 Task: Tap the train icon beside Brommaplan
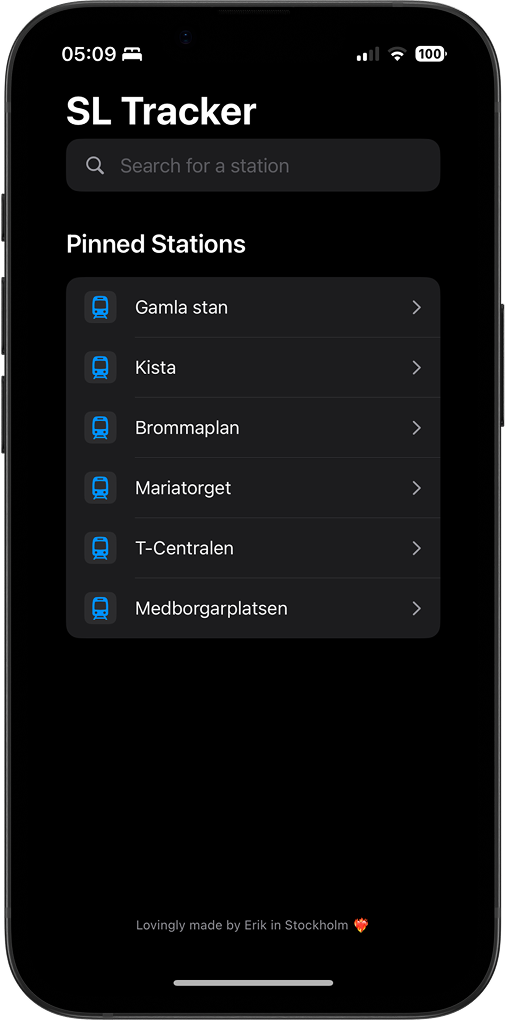pyautogui.click(x=100, y=427)
